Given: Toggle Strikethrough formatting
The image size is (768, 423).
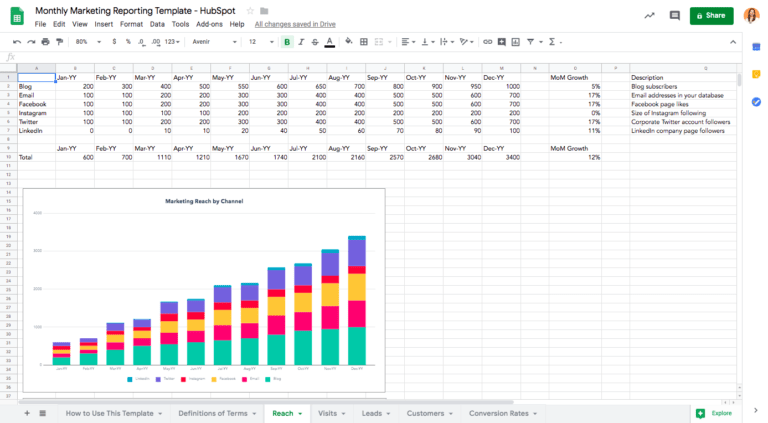Looking at the screenshot, I should click(315, 42).
